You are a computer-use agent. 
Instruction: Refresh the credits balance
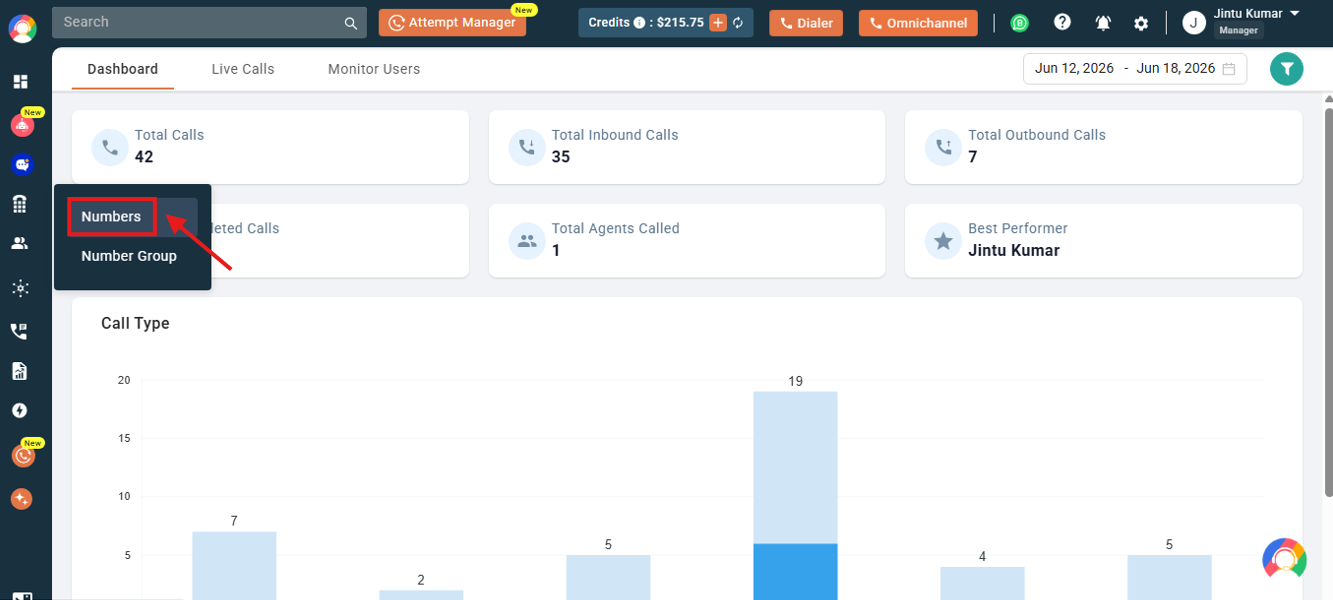click(x=738, y=23)
